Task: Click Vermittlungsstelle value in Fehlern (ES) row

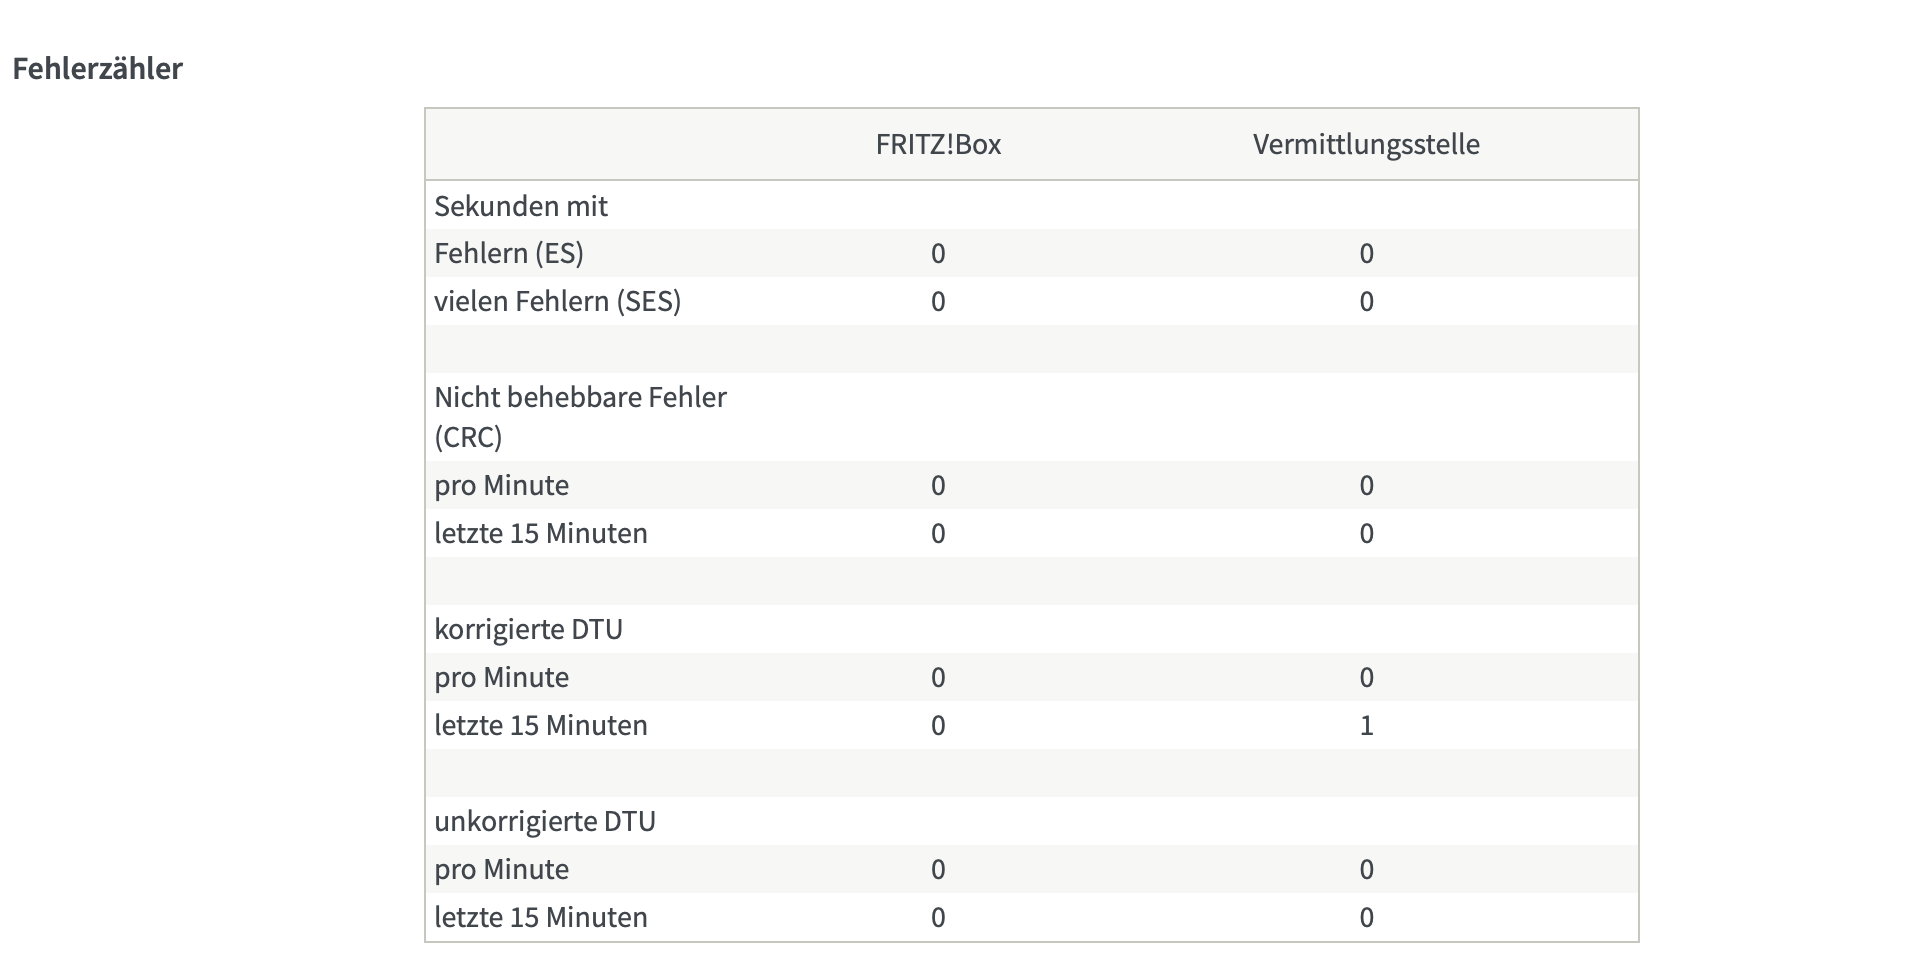Action: [1366, 253]
